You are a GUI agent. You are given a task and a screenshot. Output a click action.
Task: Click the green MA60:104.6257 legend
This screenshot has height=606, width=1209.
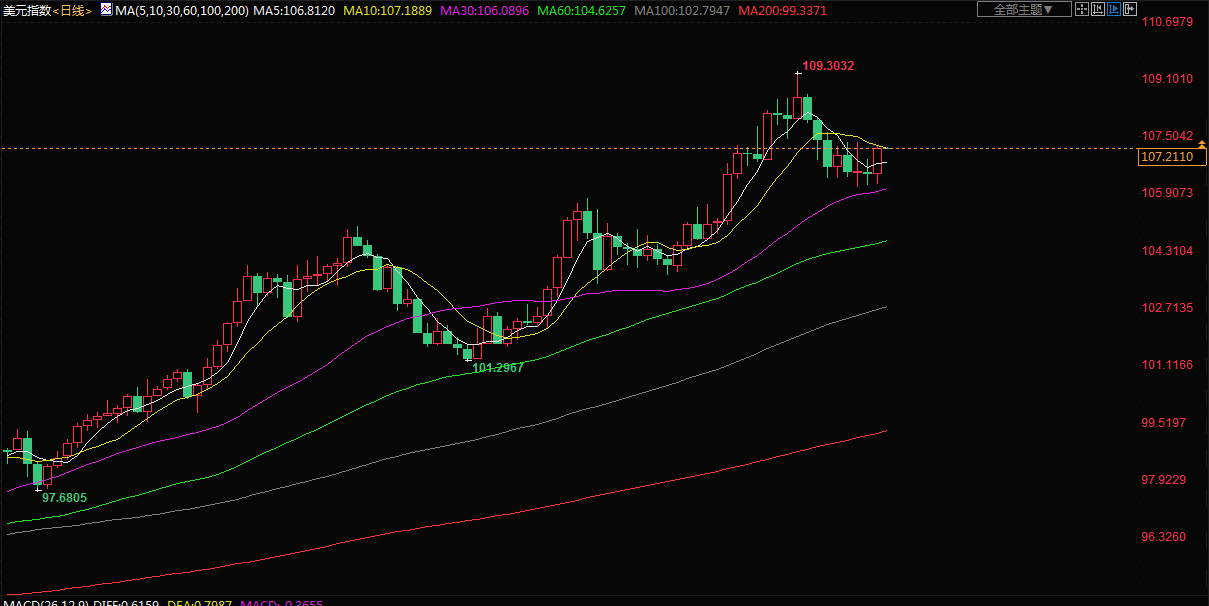pos(581,10)
